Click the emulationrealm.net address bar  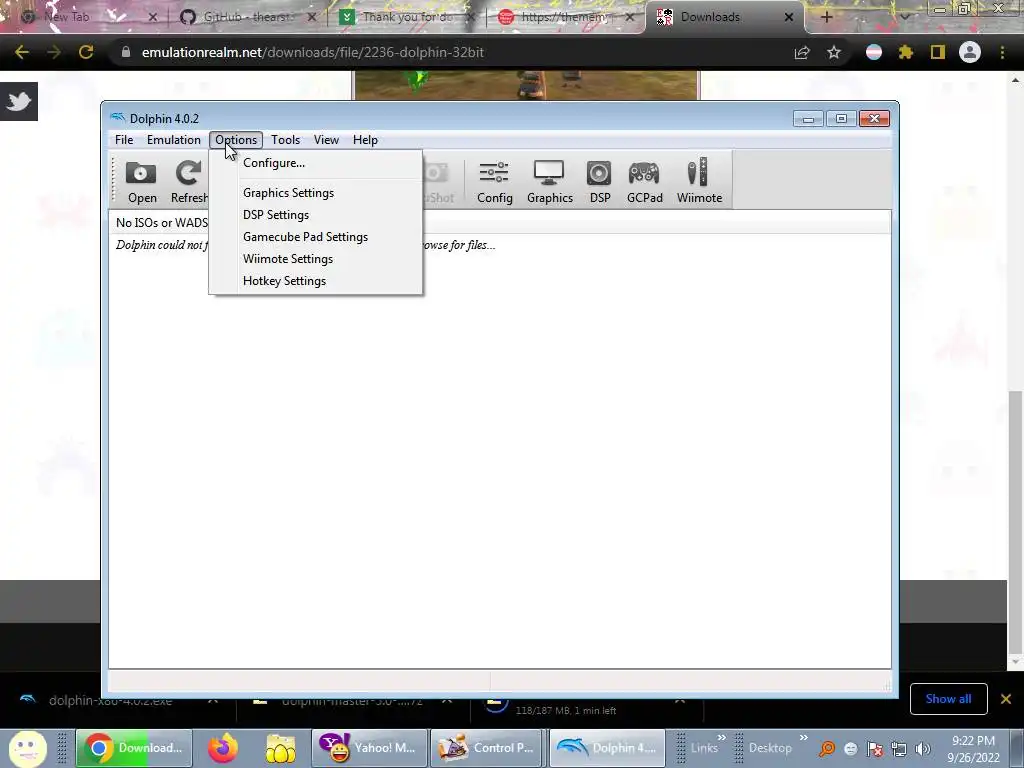pyautogui.click(x=451, y=52)
